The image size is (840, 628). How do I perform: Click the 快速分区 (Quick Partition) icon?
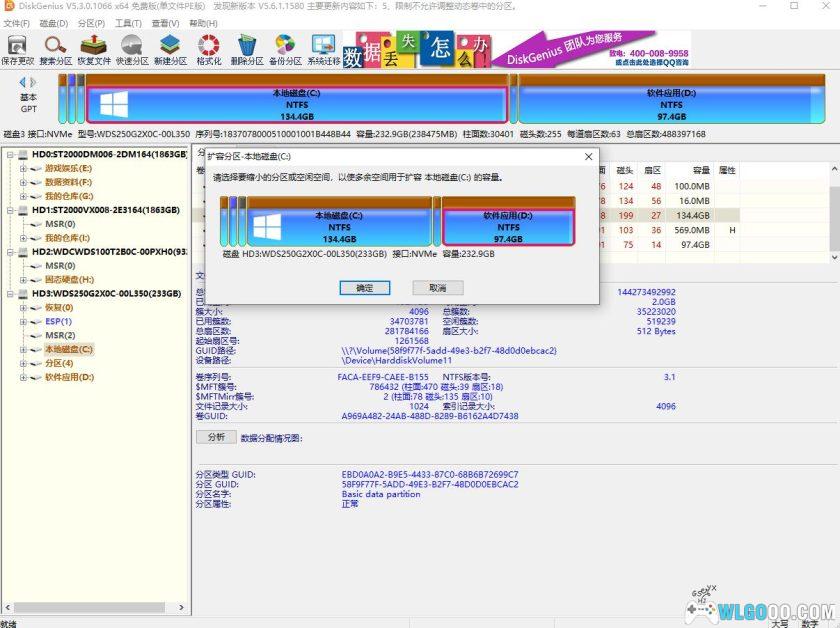[130, 47]
